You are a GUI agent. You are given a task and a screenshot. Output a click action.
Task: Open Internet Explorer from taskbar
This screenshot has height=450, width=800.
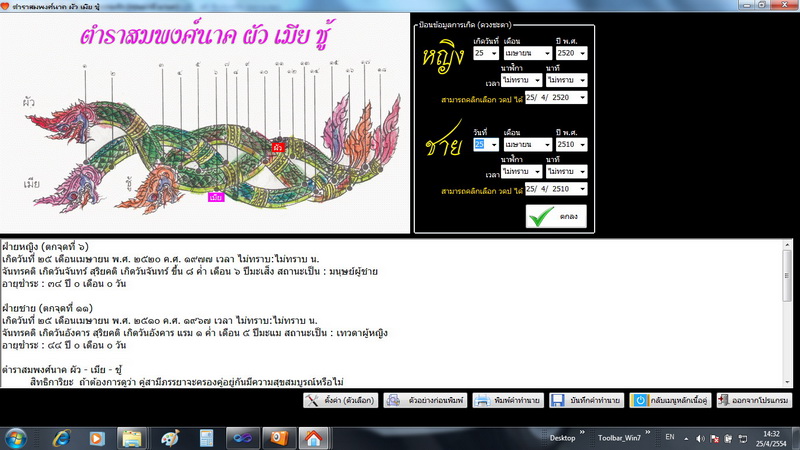pos(62,438)
